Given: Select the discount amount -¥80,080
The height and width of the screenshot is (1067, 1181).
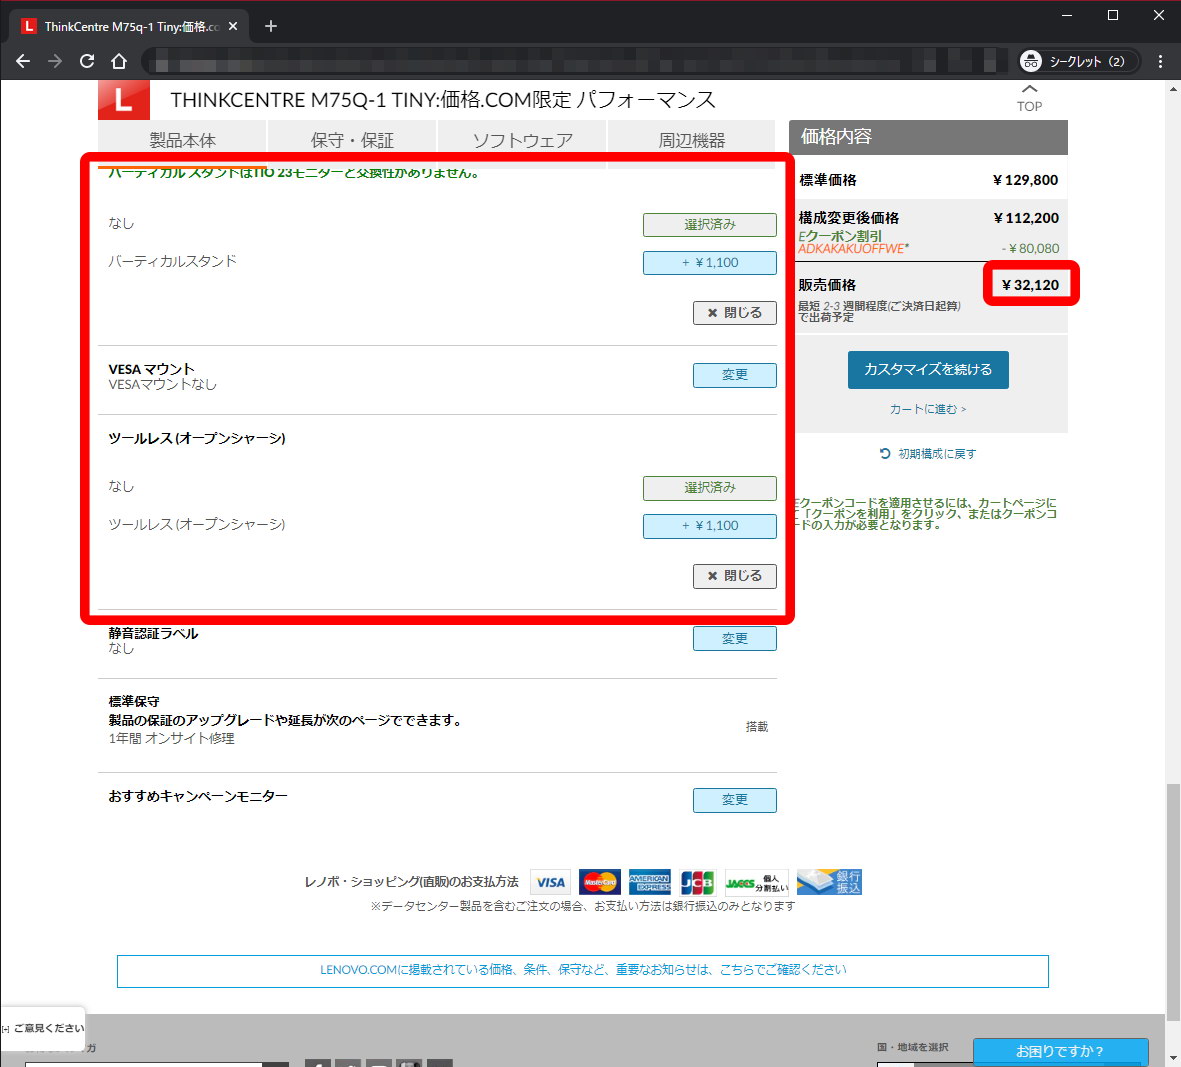Looking at the screenshot, I should coord(1030,248).
